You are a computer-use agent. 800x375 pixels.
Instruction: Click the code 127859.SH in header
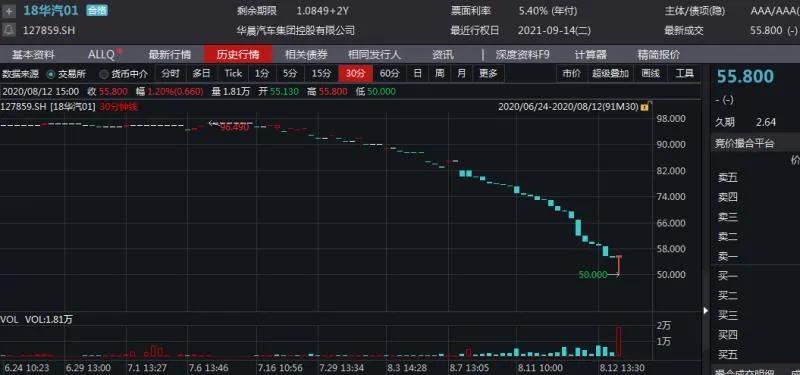coord(48,31)
